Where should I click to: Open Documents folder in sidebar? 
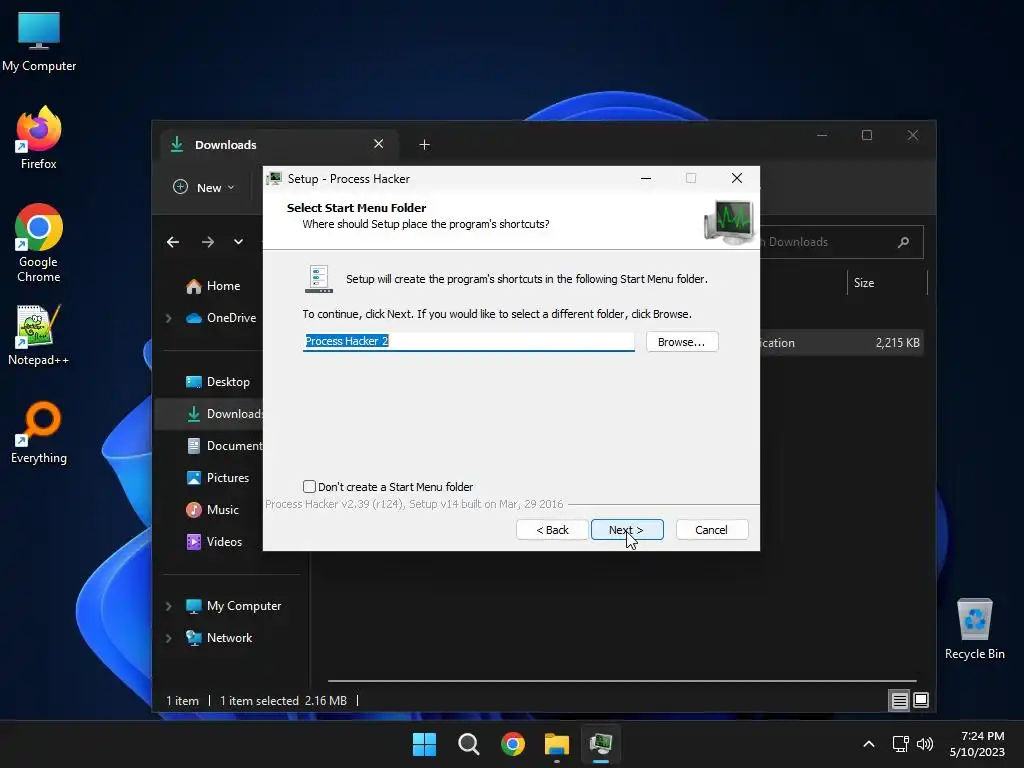click(223, 446)
